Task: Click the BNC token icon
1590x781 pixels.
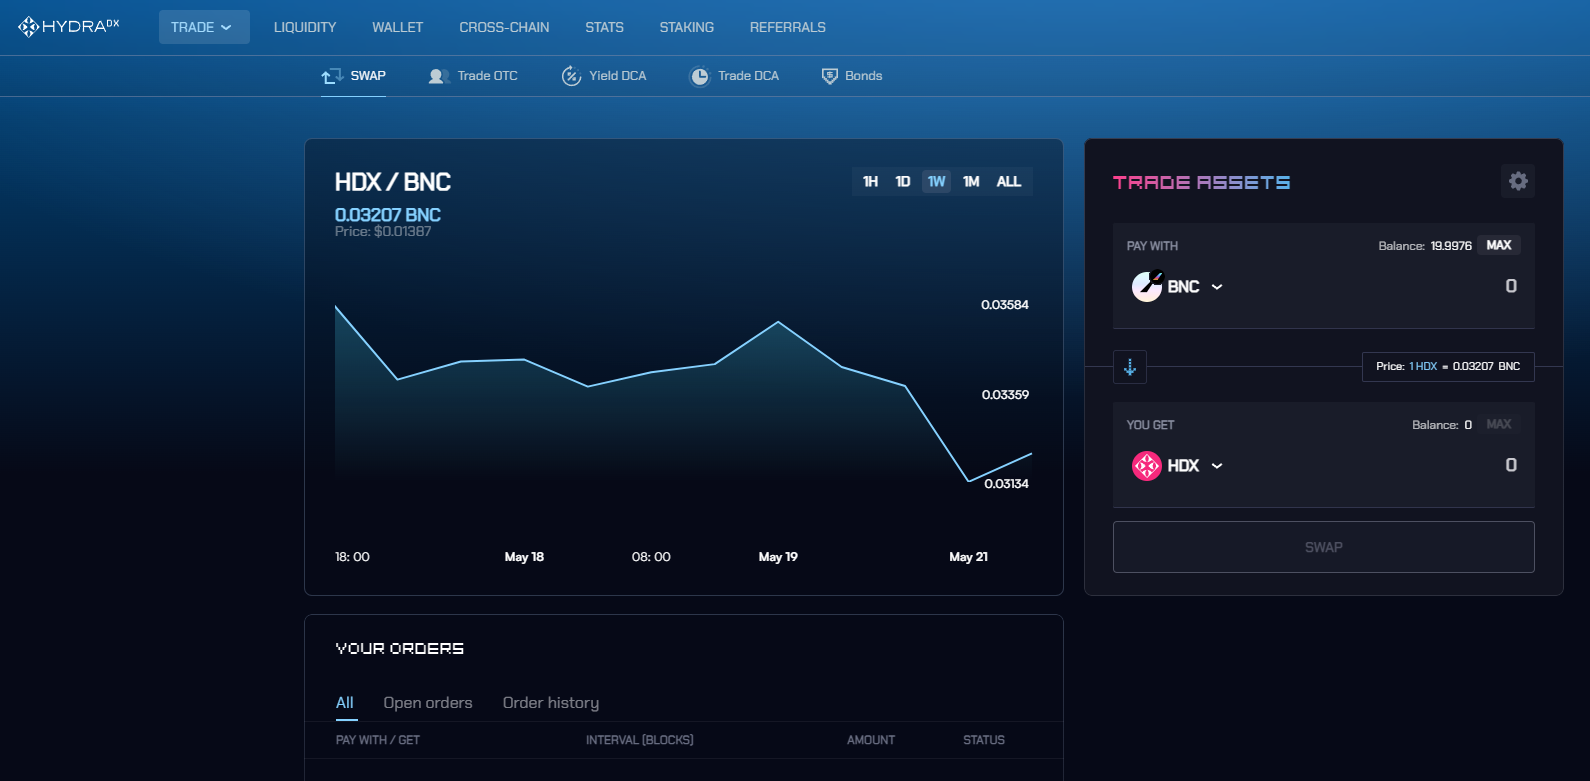Action: 1147,286
